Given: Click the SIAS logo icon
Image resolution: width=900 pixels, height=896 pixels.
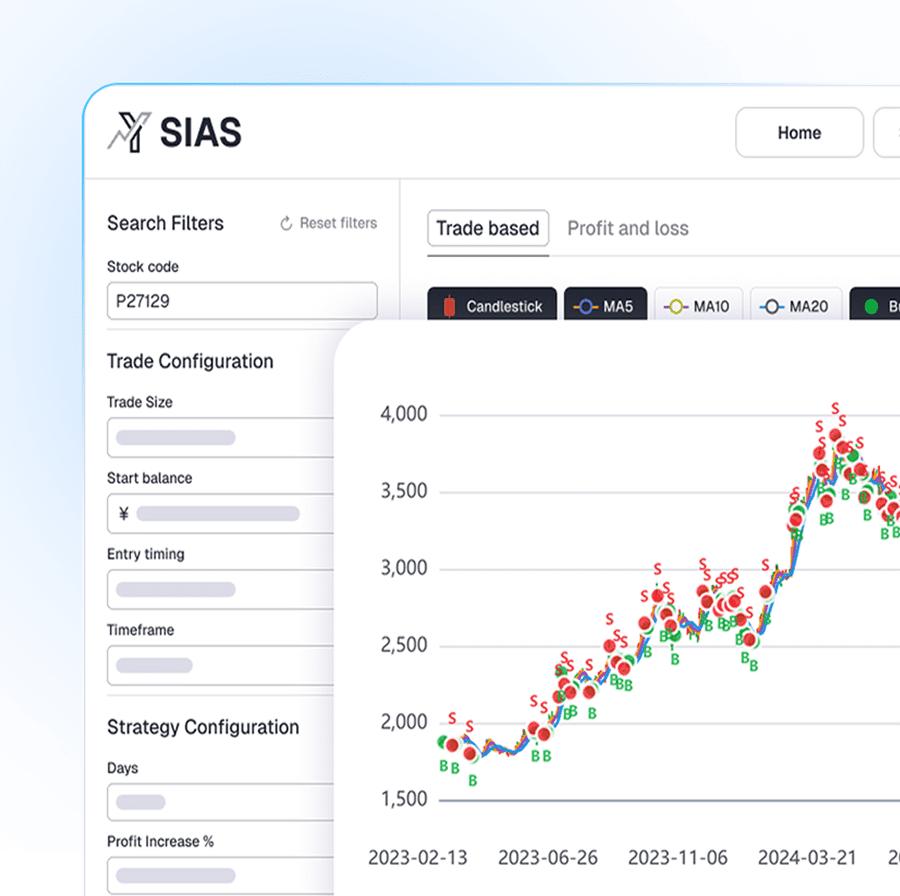Looking at the screenshot, I should point(129,132).
